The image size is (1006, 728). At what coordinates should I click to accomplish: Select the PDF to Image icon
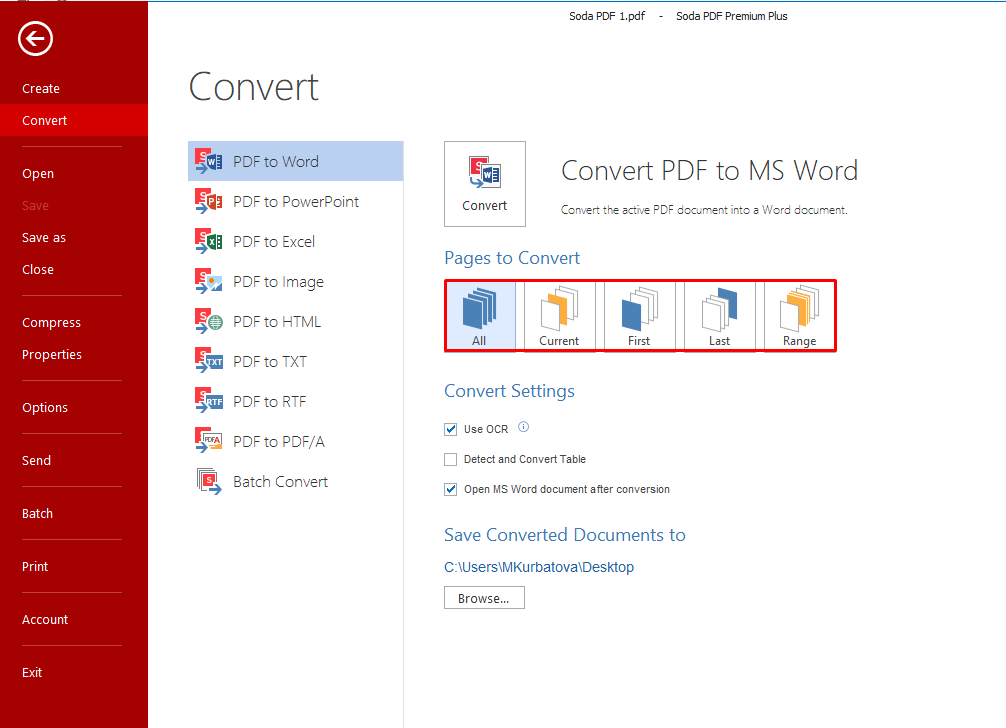click(x=209, y=282)
